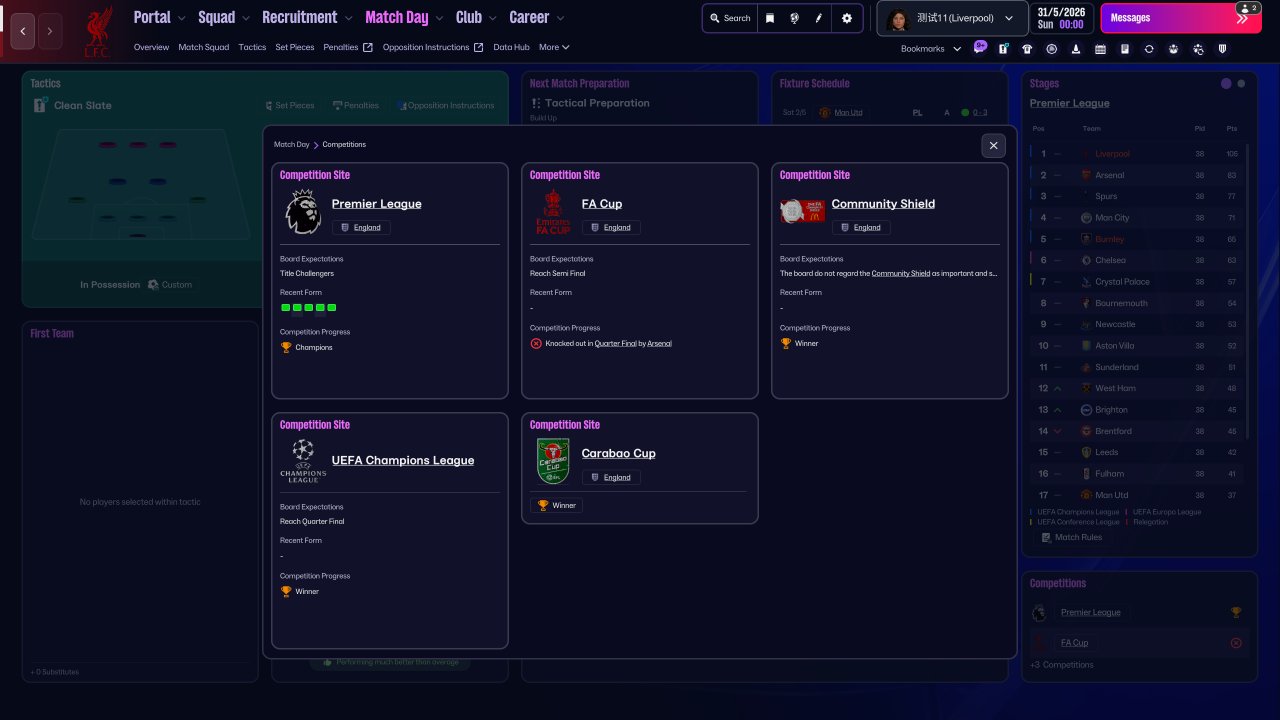1280x720 pixels.
Task: Click the manager portrait avatar
Action: point(897,18)
